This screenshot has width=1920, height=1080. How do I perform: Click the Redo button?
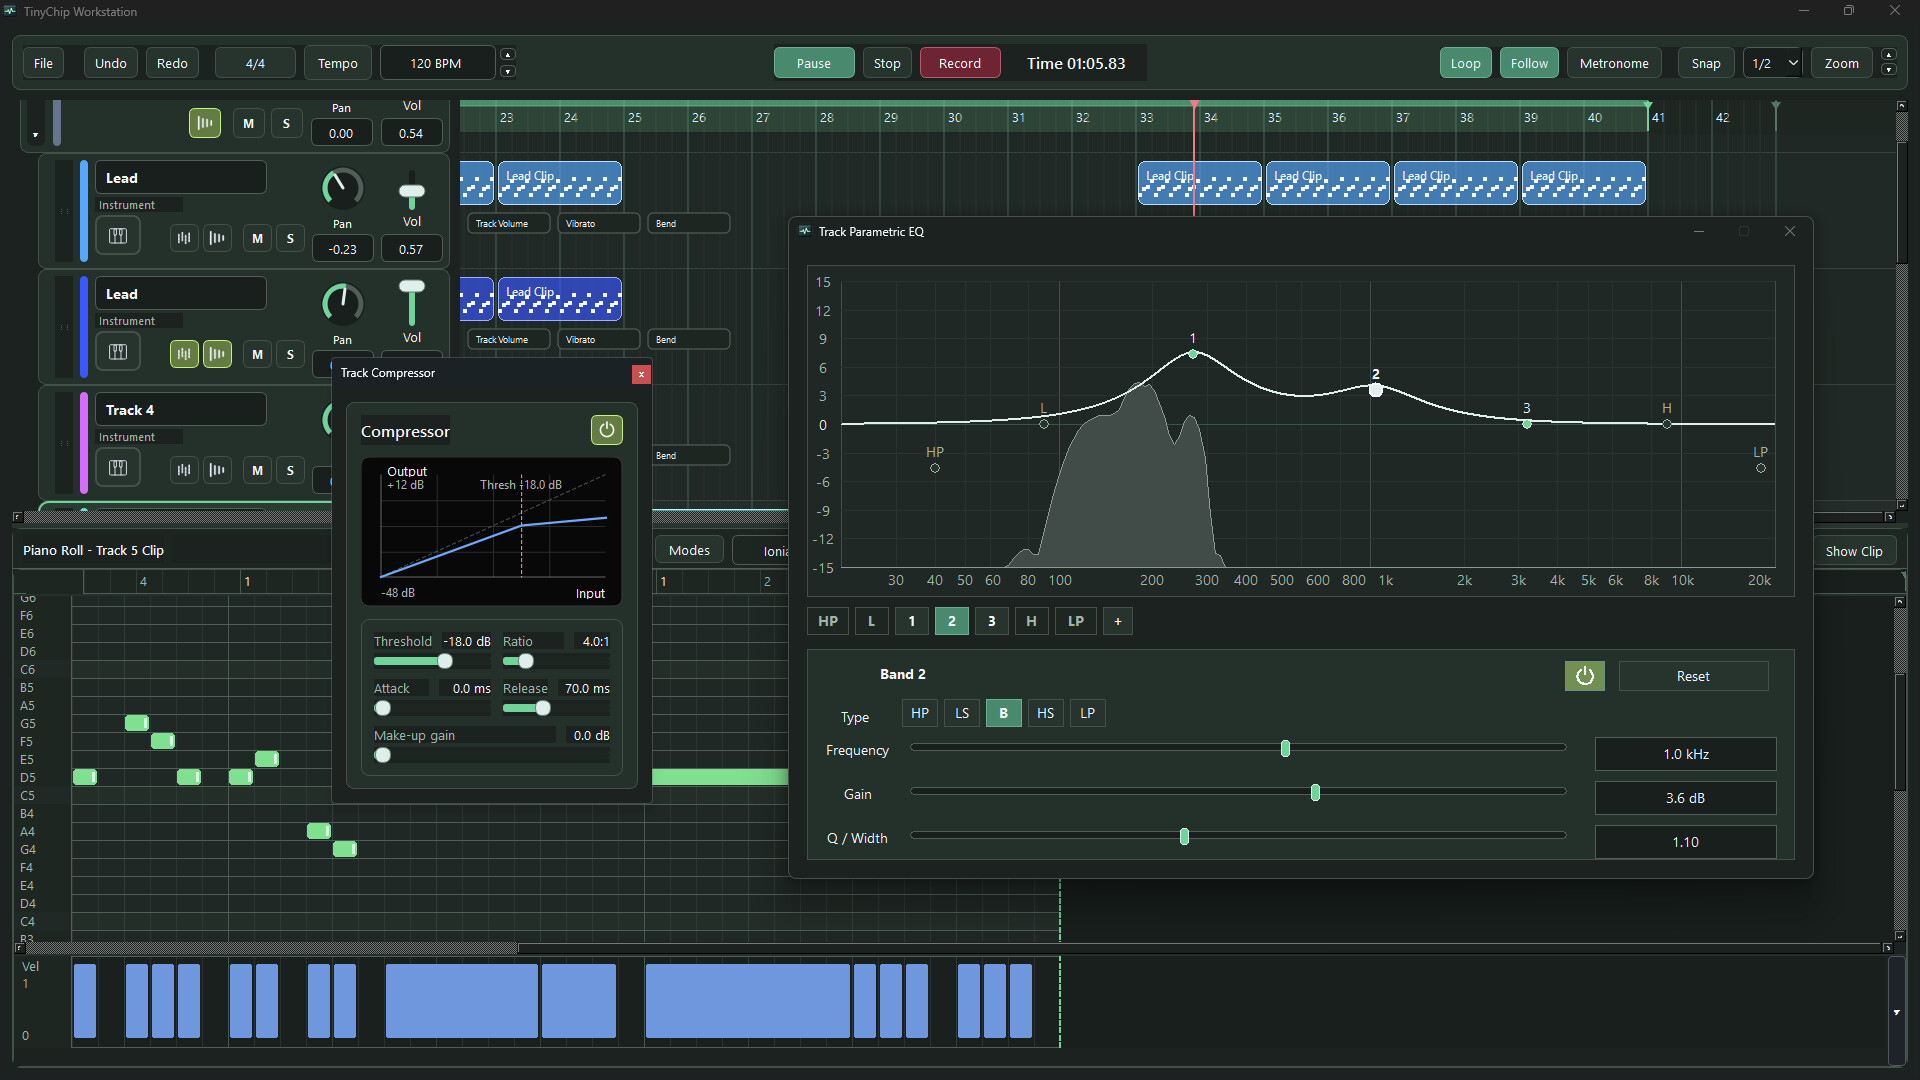tap(172, 63)
